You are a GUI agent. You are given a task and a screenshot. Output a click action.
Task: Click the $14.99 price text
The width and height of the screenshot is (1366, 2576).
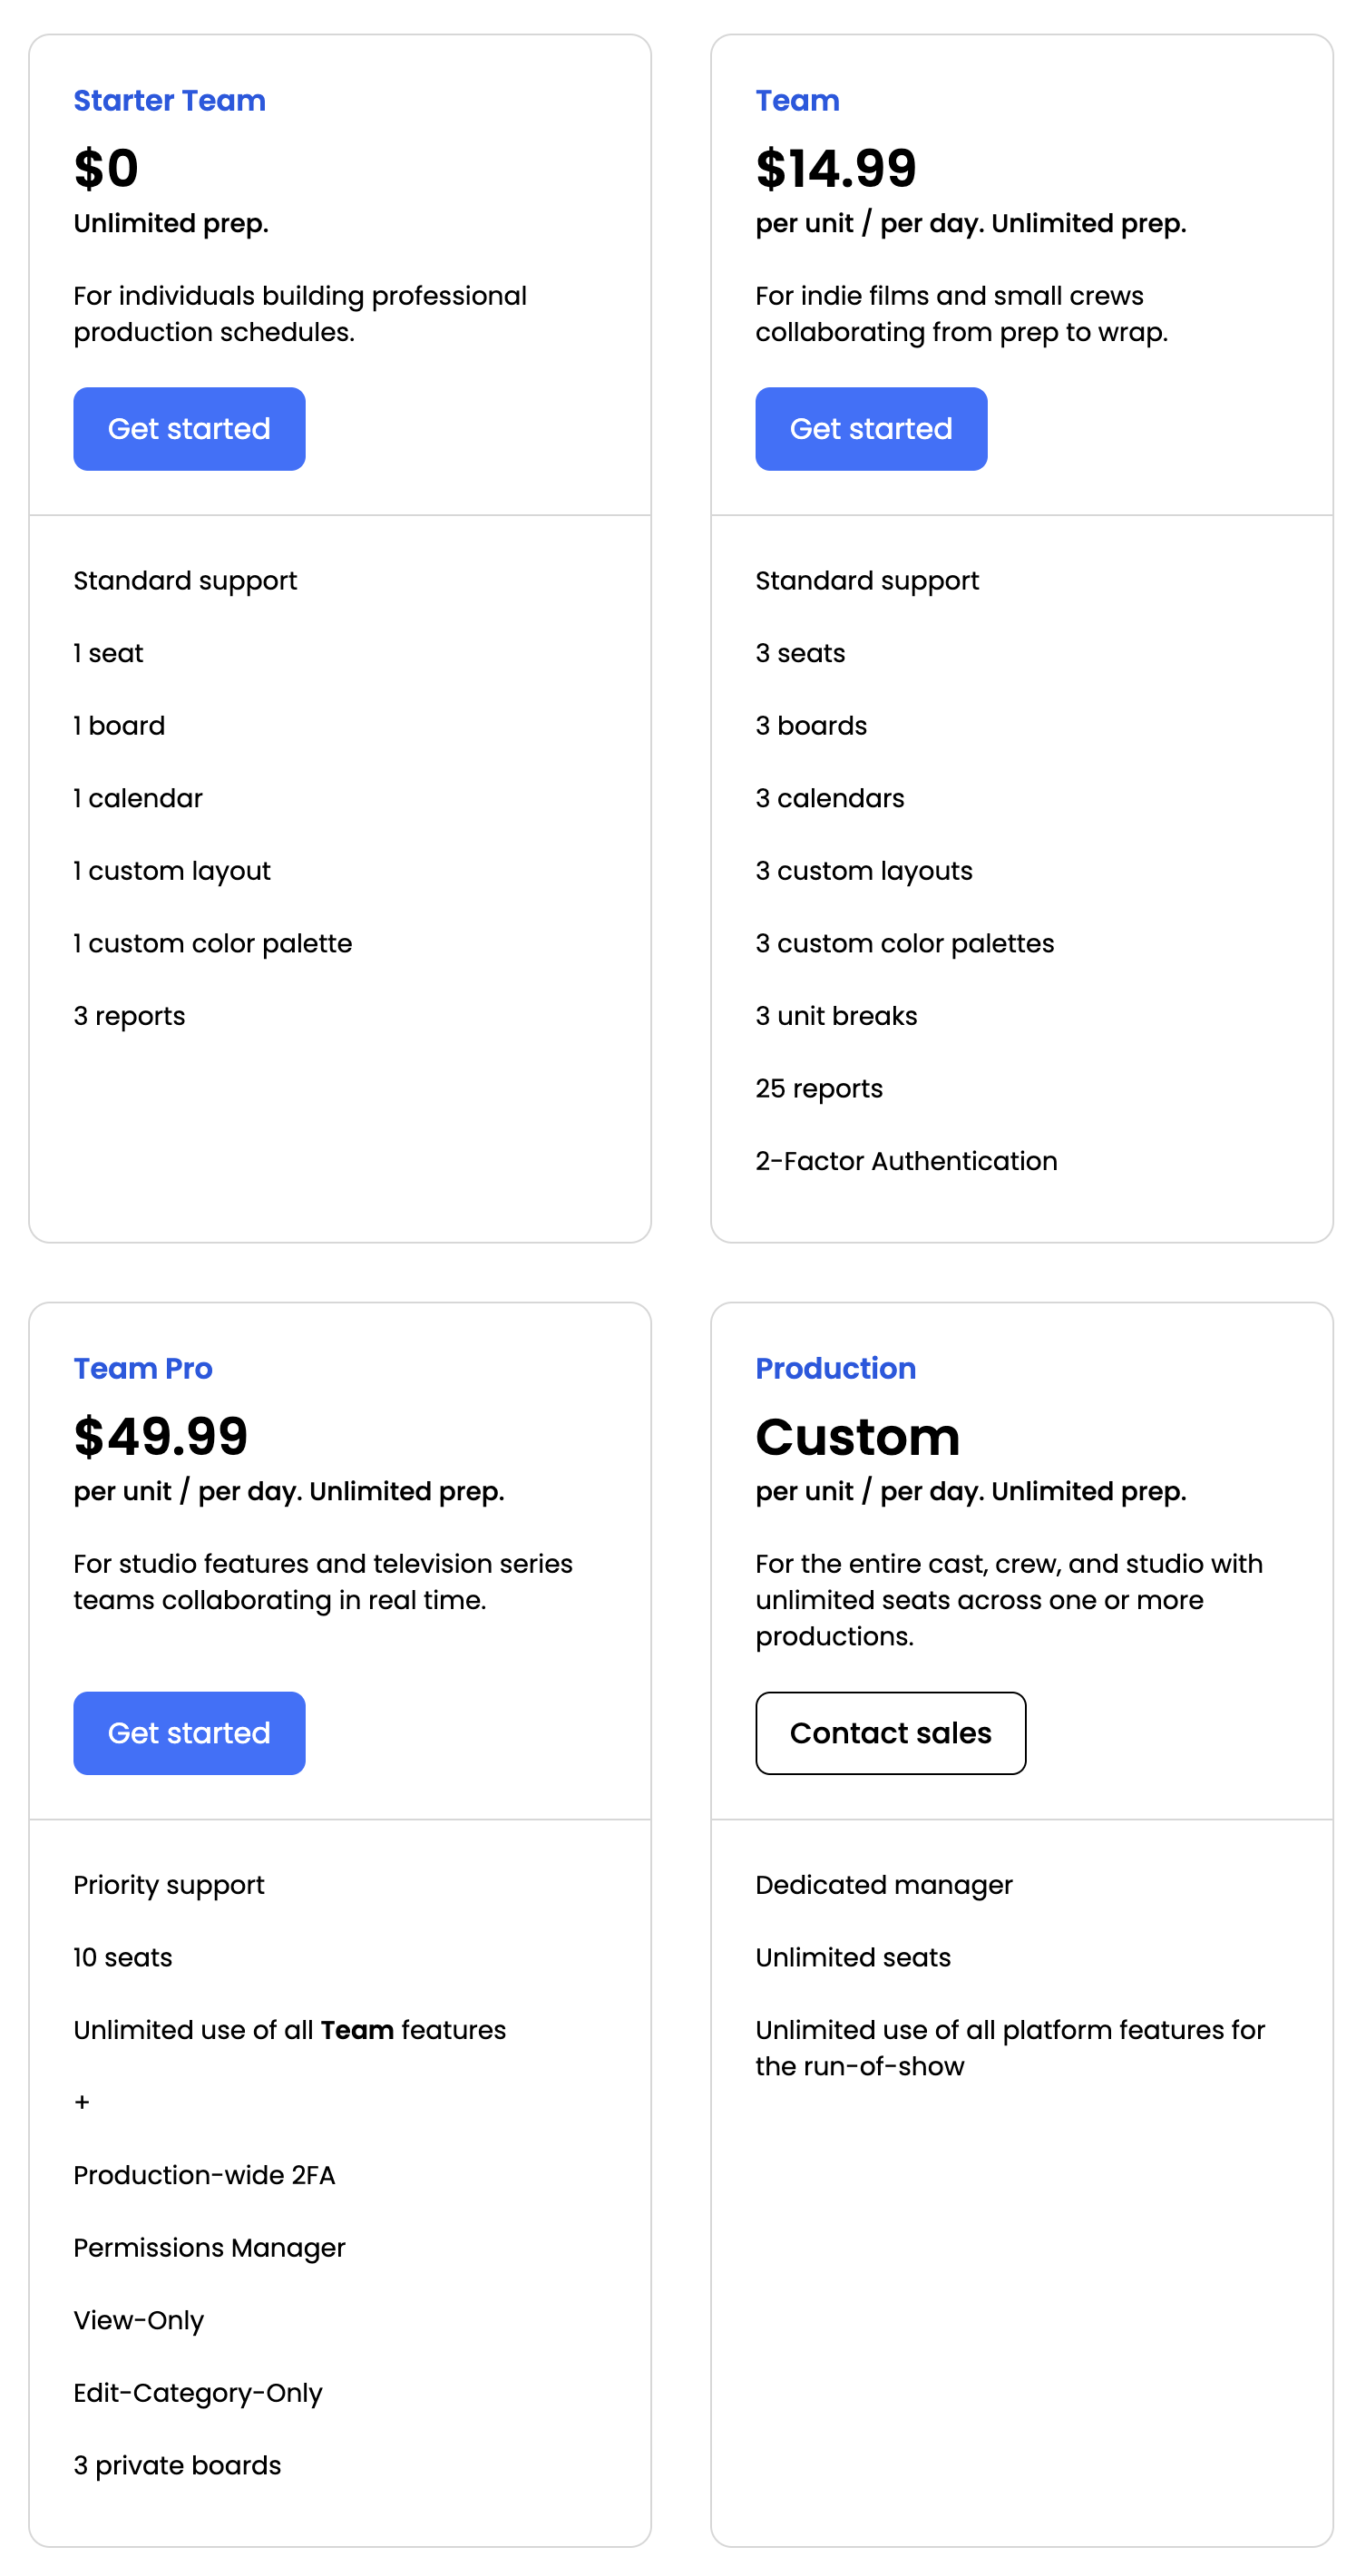click(x=835, y=168)
